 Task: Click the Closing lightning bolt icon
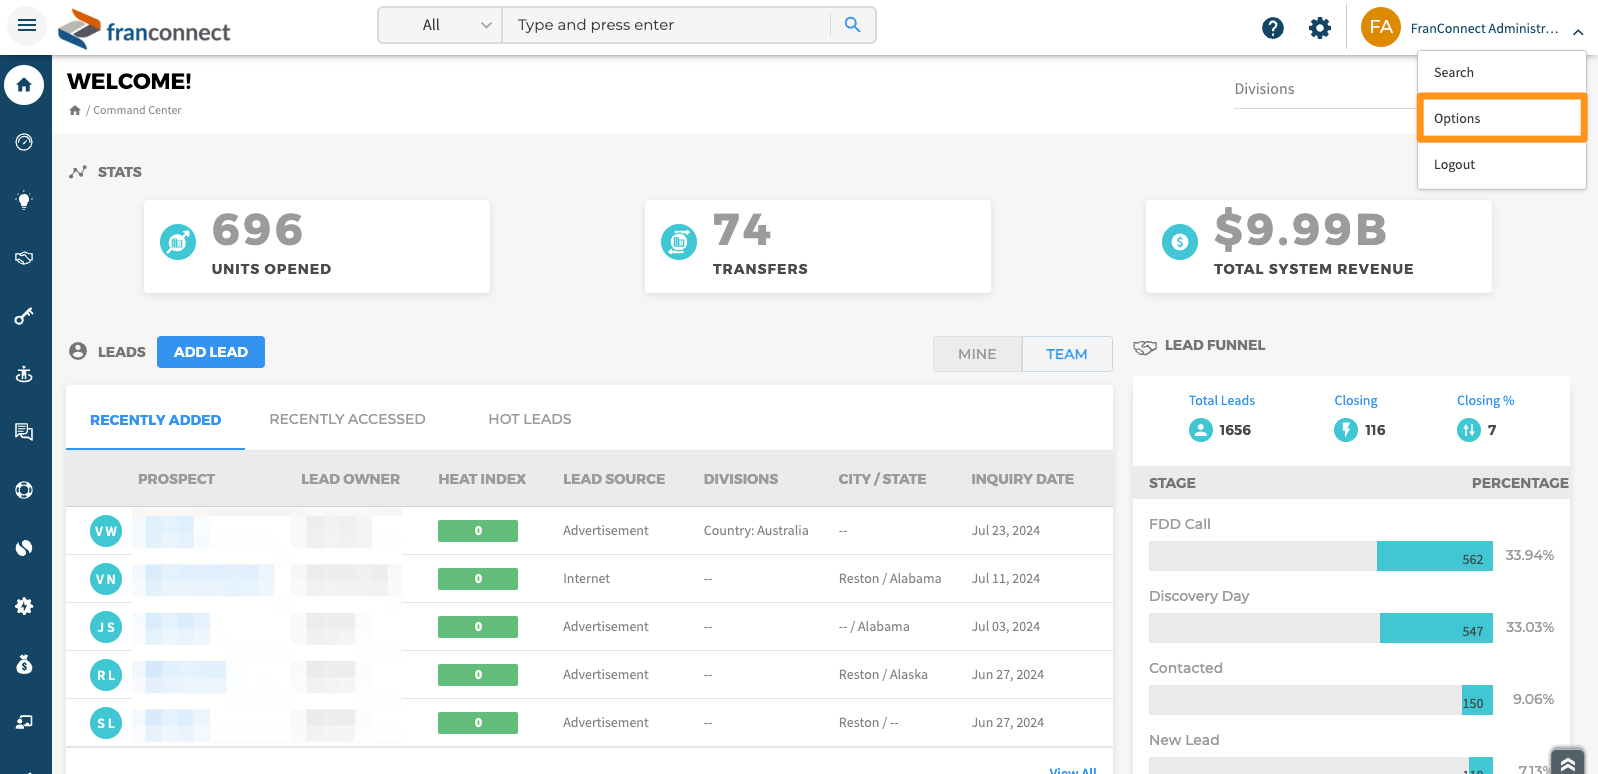[1346, 430]
